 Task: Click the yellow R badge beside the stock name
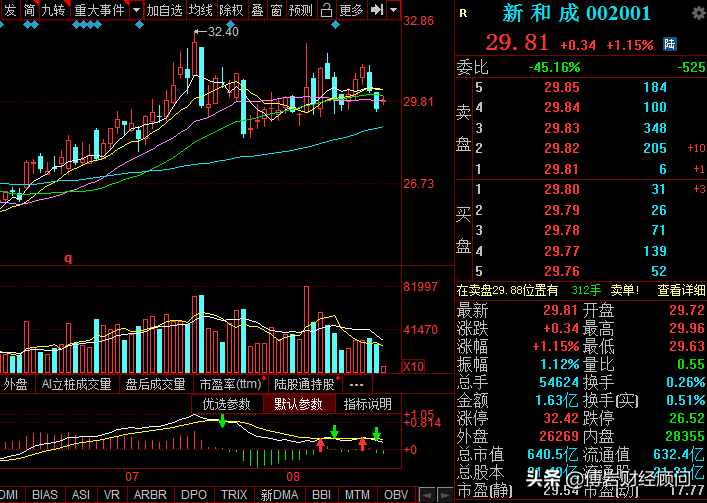(x=463, y=14)
